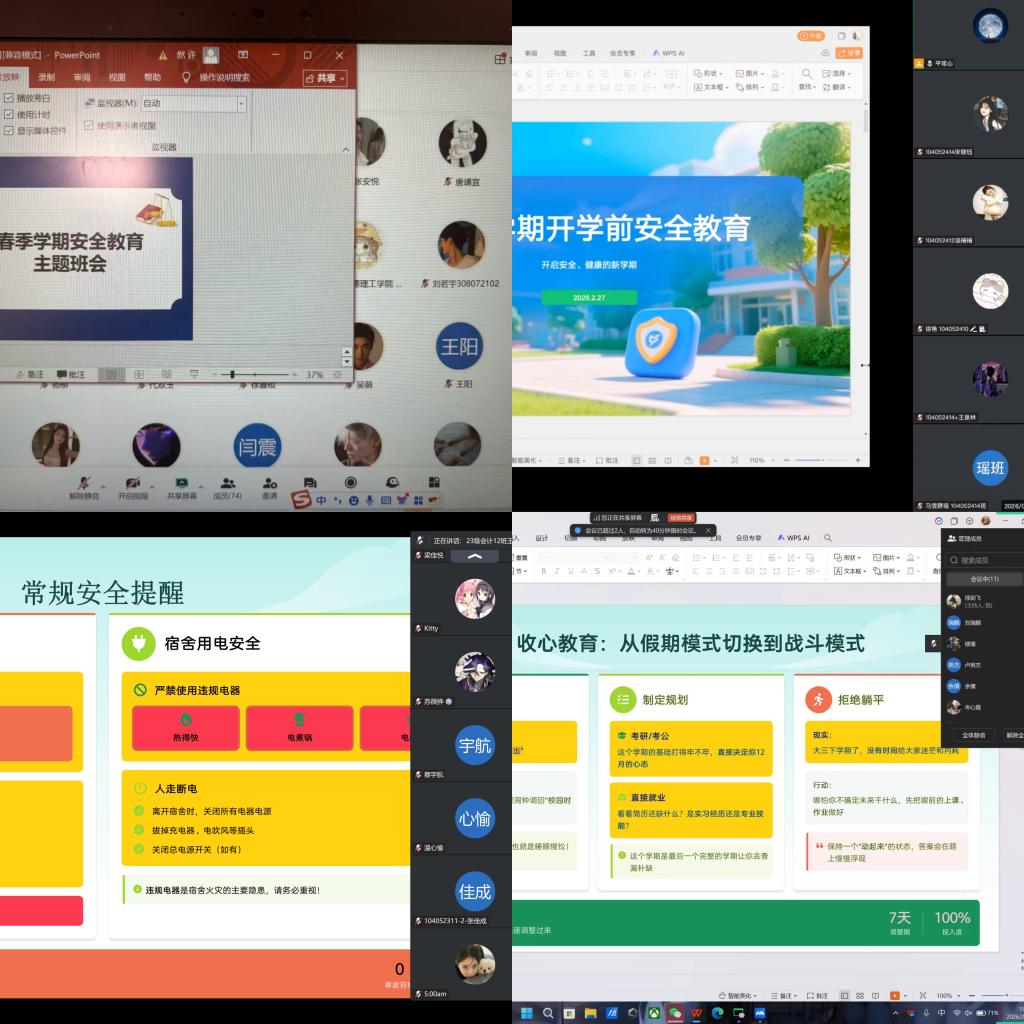Open the 帮助 tab in PowerPoint ribbon
This screenshot has width=1024, height=1024.
pos(152,77)
